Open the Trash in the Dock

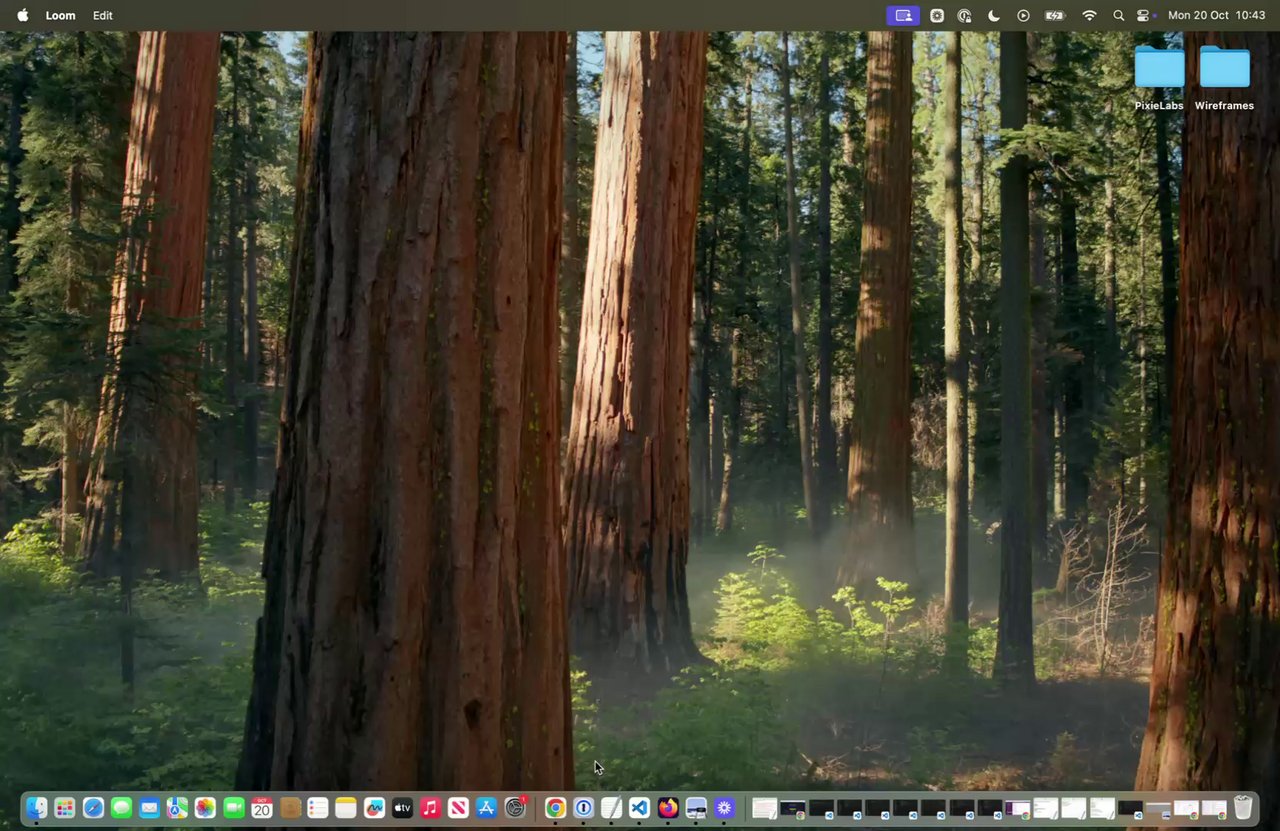[1243, 808]
